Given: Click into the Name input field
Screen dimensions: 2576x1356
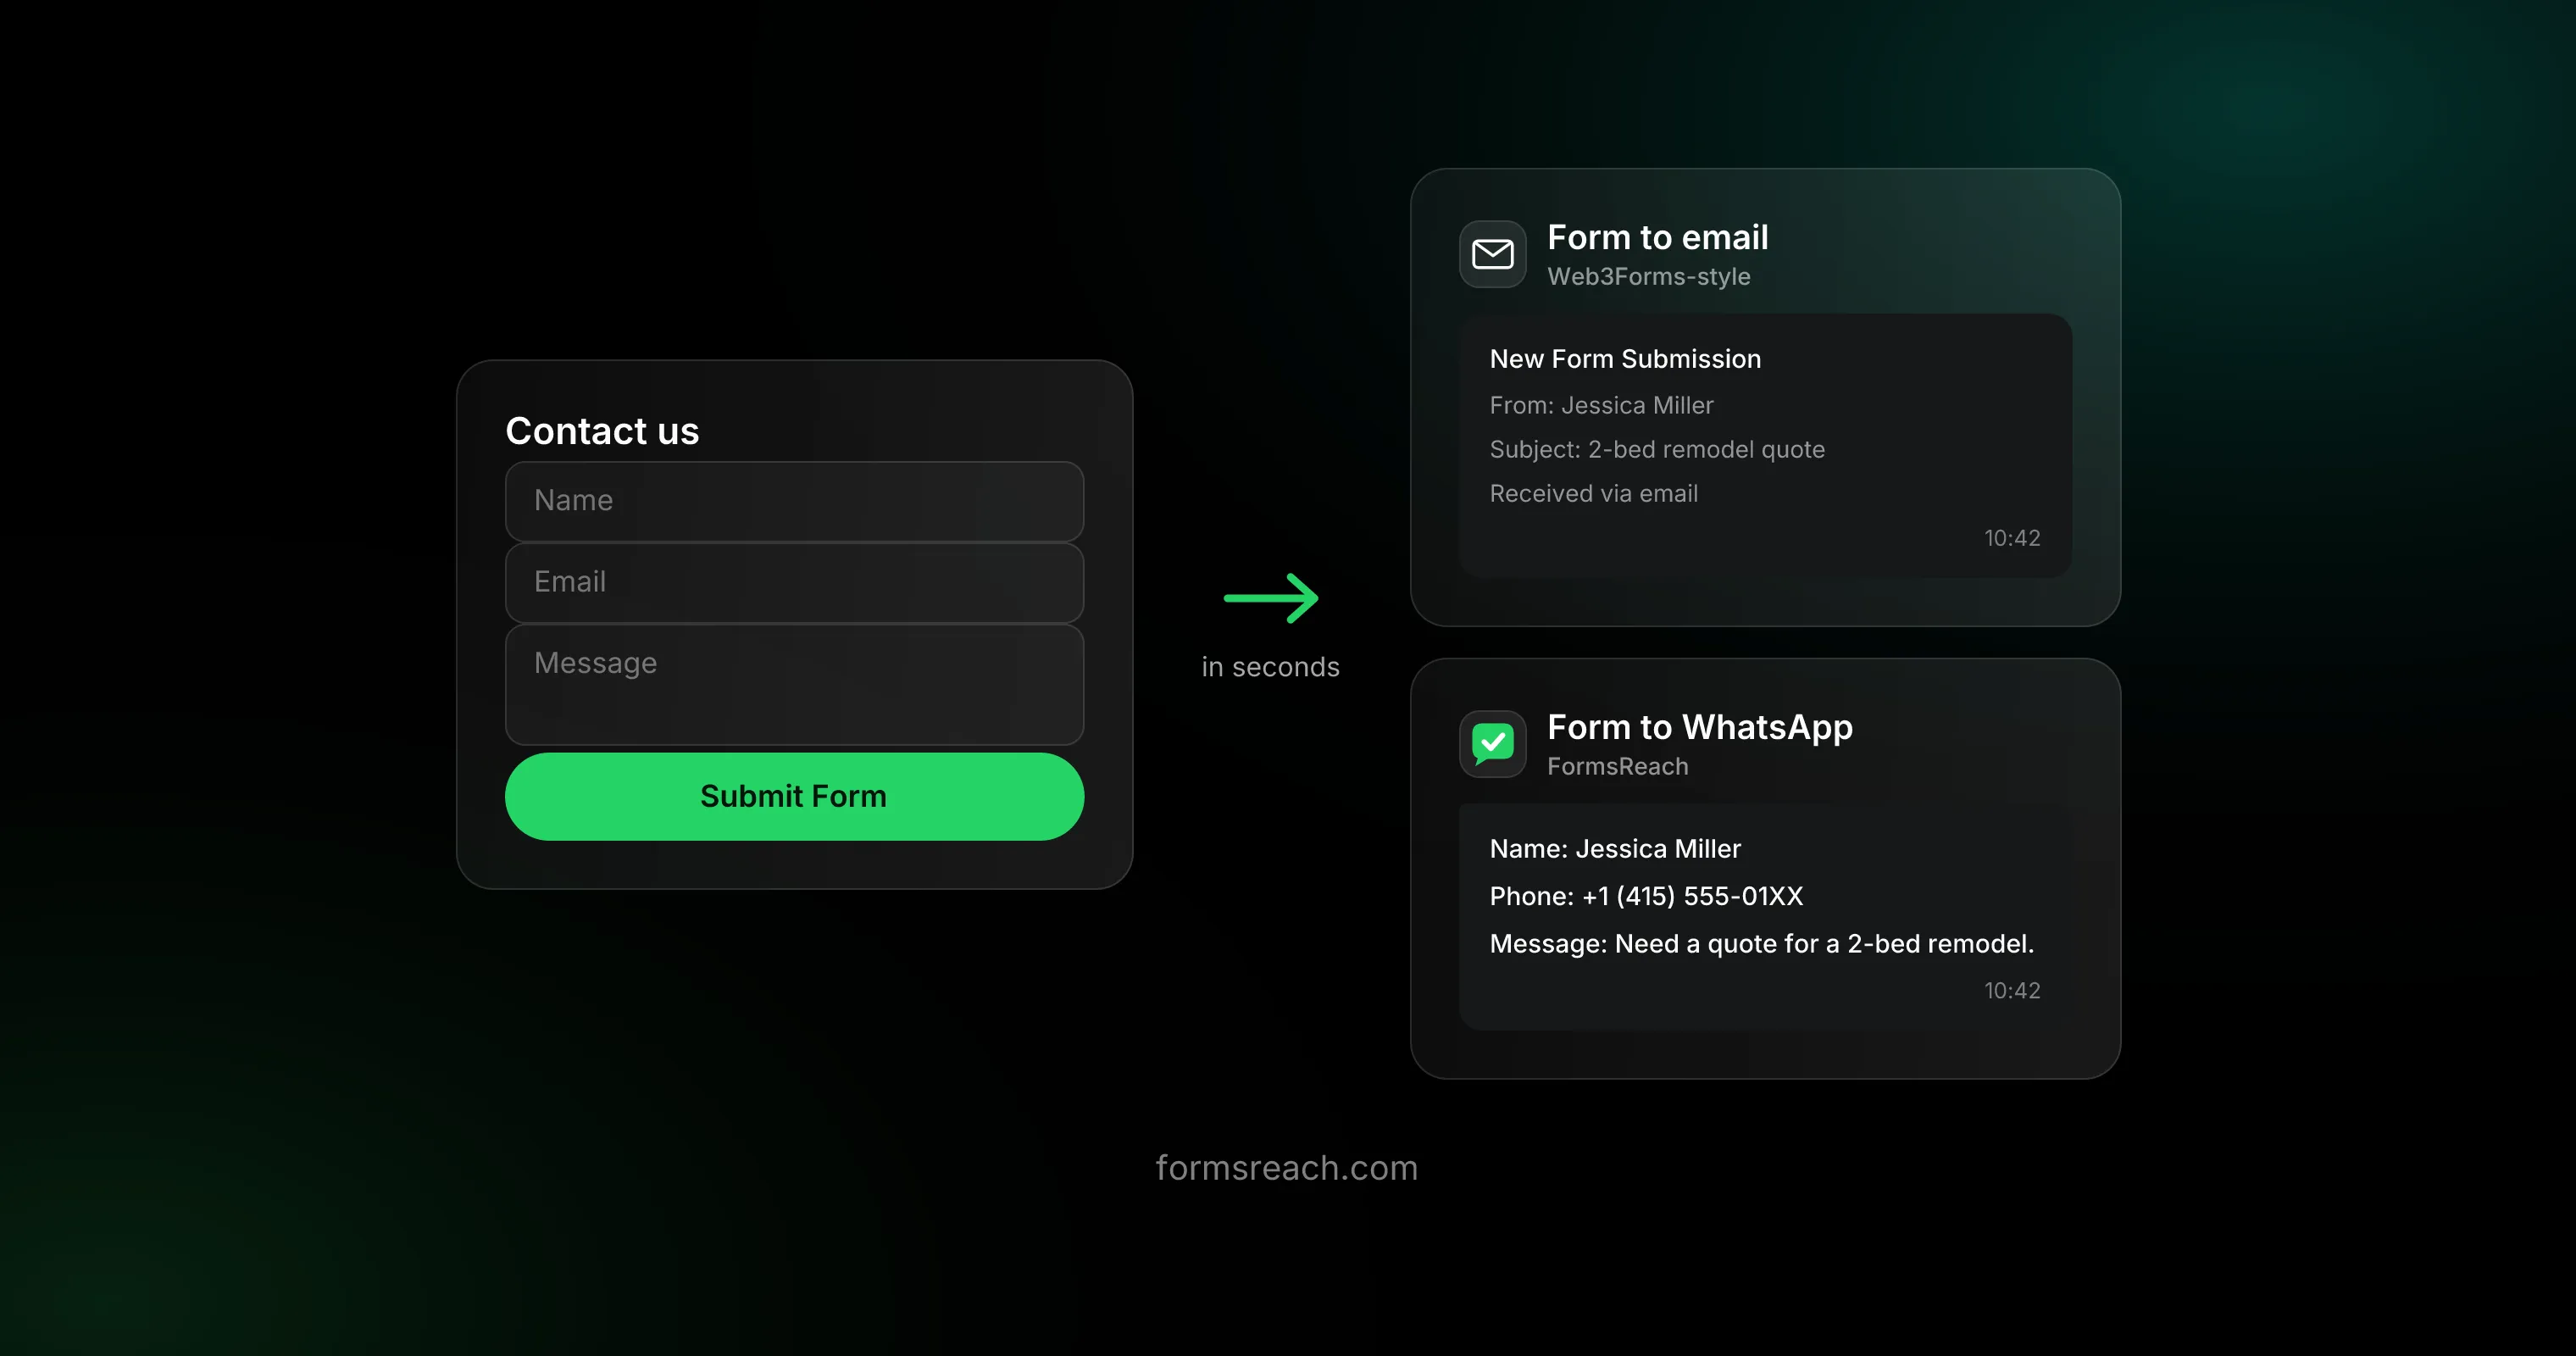Looking at the screenshot, I should pyautogui.click(x=794, y=501).
